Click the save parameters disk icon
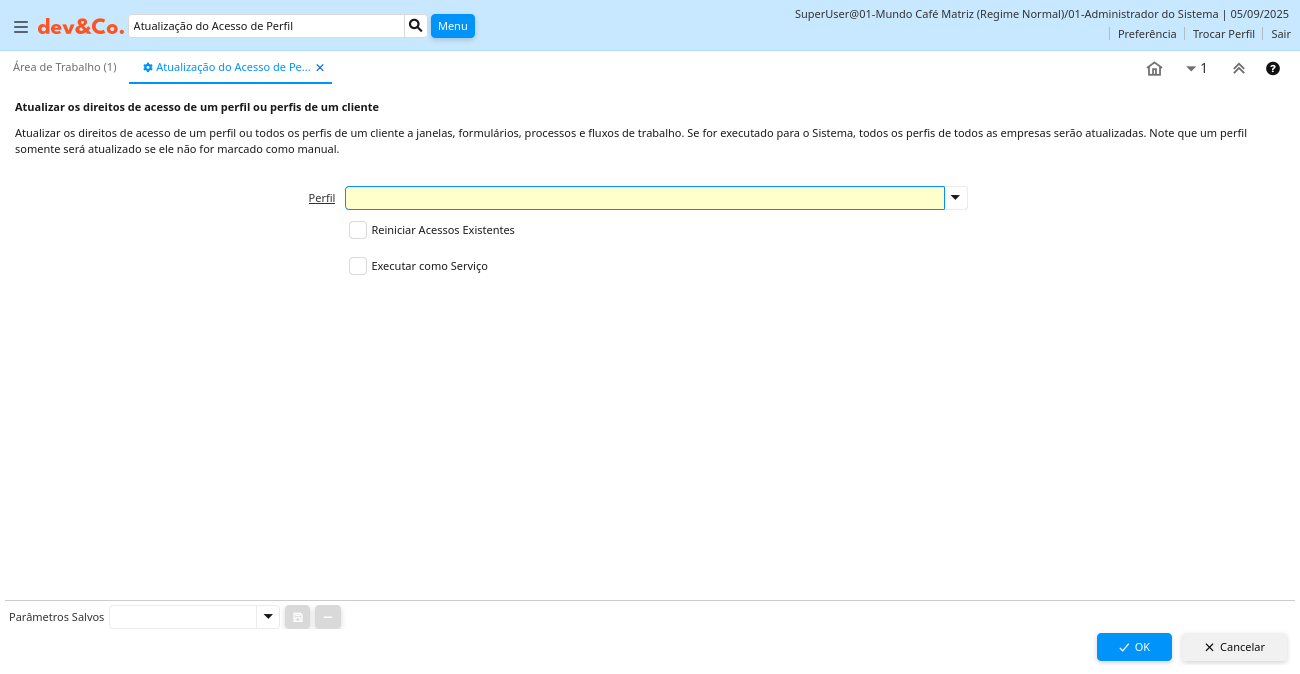The width and height of the screenshot is (1300, 674). (298, 617)
